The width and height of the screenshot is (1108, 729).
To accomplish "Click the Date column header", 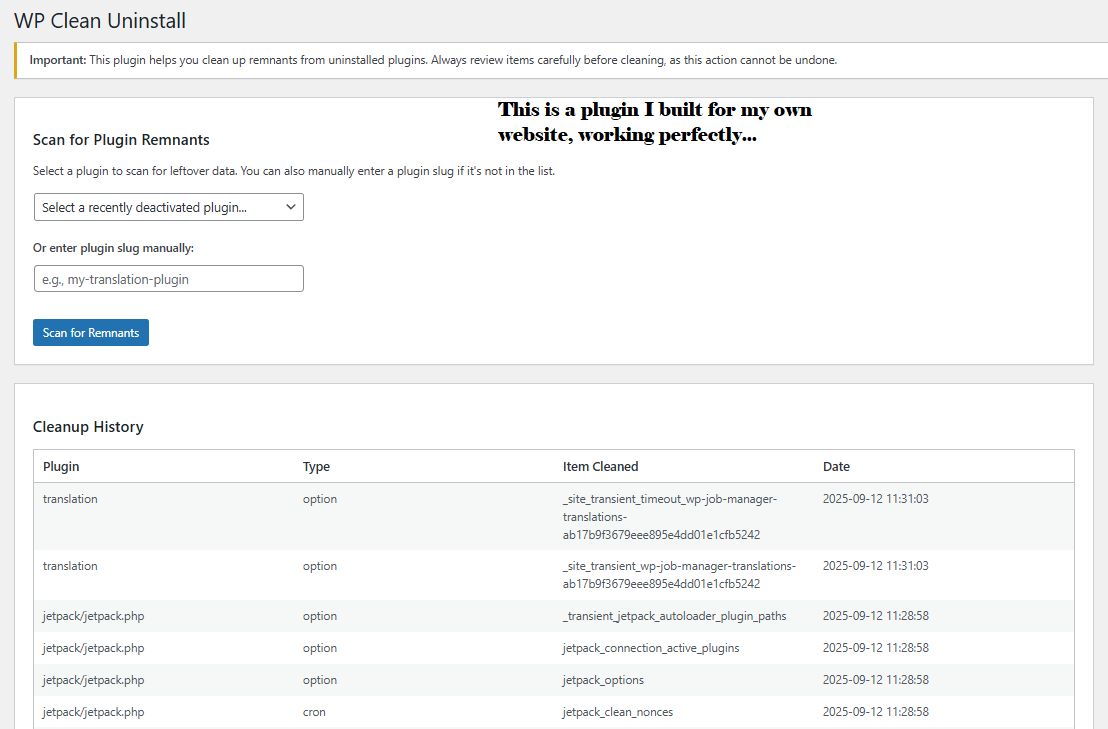I will 836,466.
